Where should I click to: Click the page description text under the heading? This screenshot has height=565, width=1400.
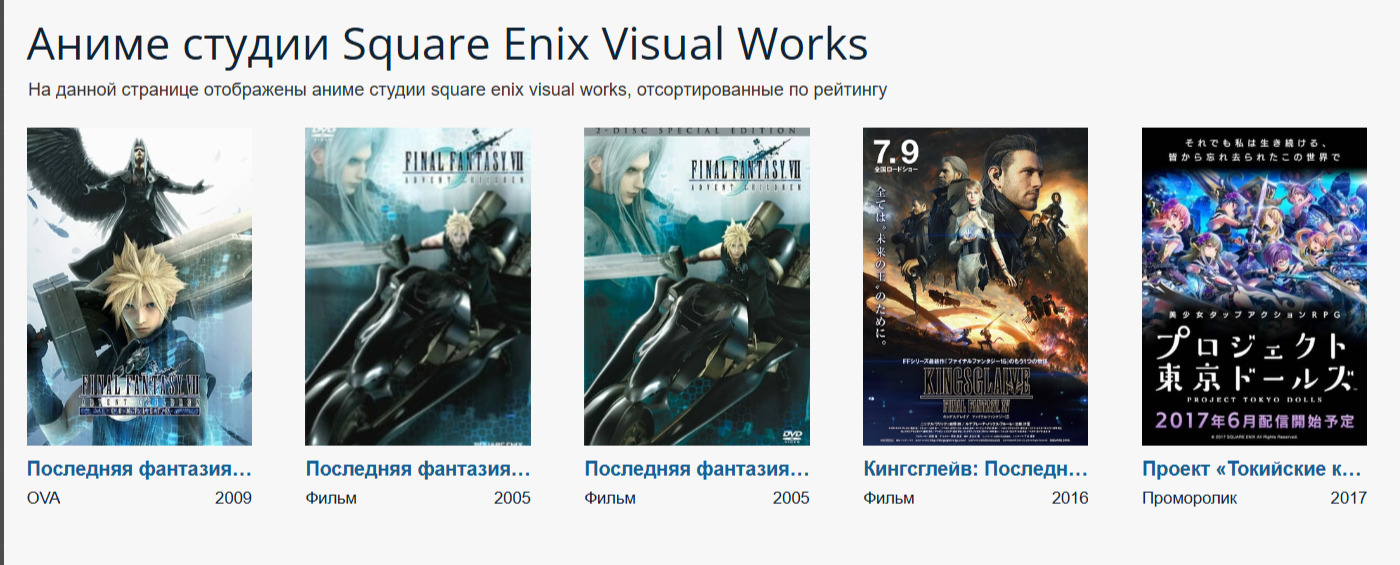pyautogui.click(x=457, y=91)
